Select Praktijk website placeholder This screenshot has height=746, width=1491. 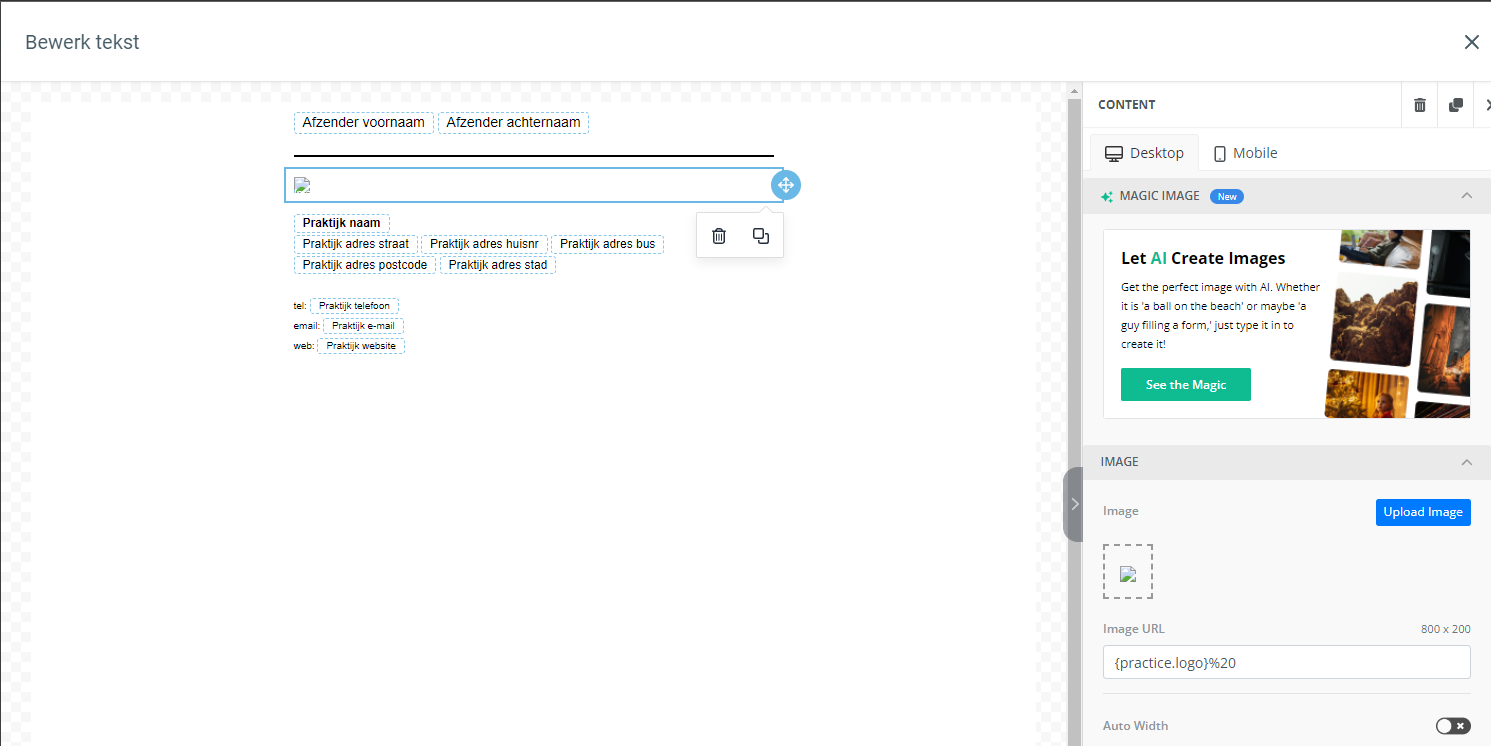click(x=361, y=346)
